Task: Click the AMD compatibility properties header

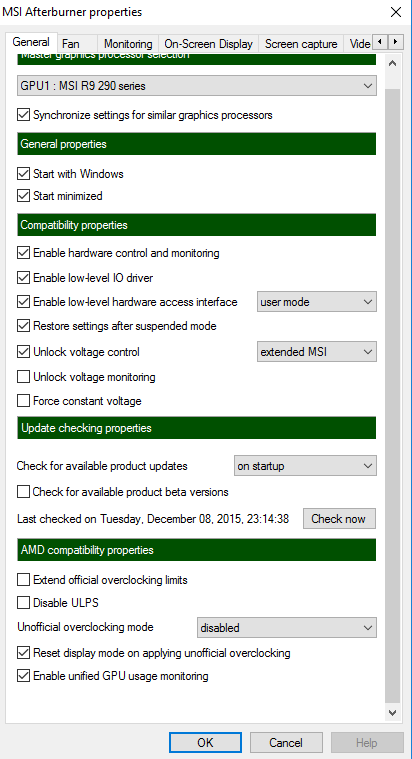Action: (x=197, y=550)
